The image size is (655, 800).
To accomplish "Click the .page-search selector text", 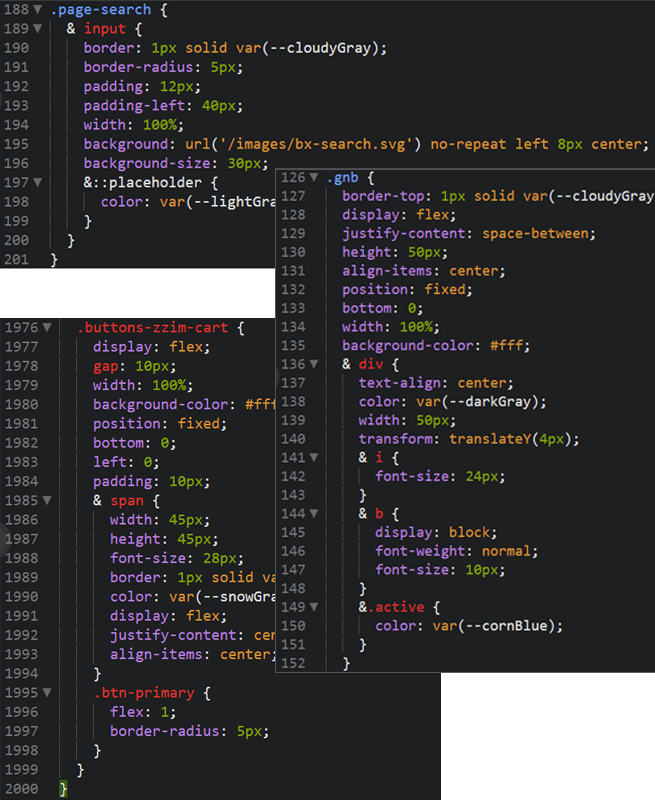I will click(x=101, y=10).
